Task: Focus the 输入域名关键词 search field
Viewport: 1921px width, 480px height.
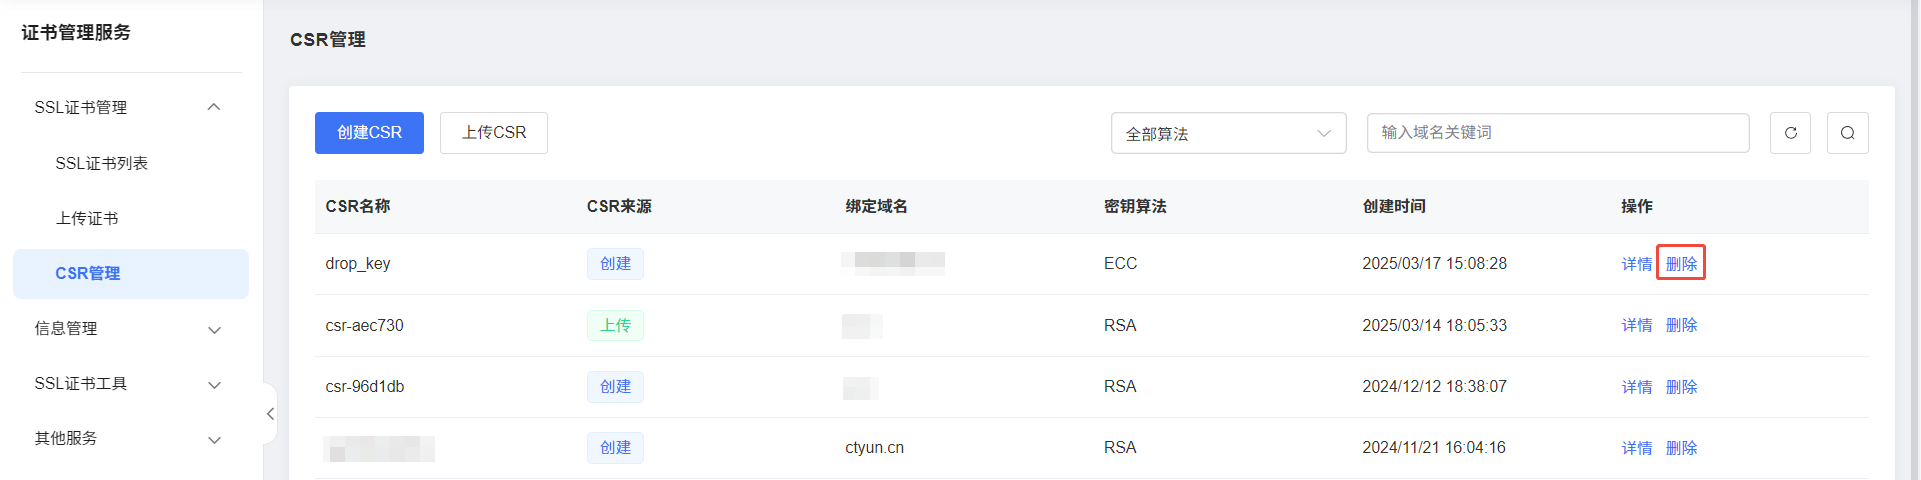Action: [x=1558, y=133]
